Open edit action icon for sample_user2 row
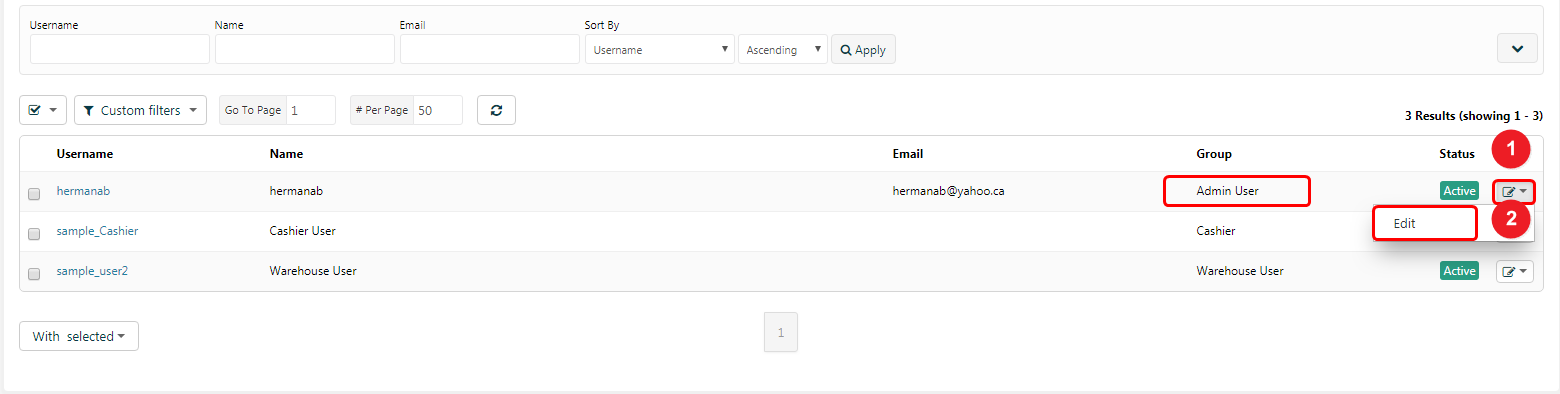The width and height of the screenshot is (1560, 394). point(1514,271)
